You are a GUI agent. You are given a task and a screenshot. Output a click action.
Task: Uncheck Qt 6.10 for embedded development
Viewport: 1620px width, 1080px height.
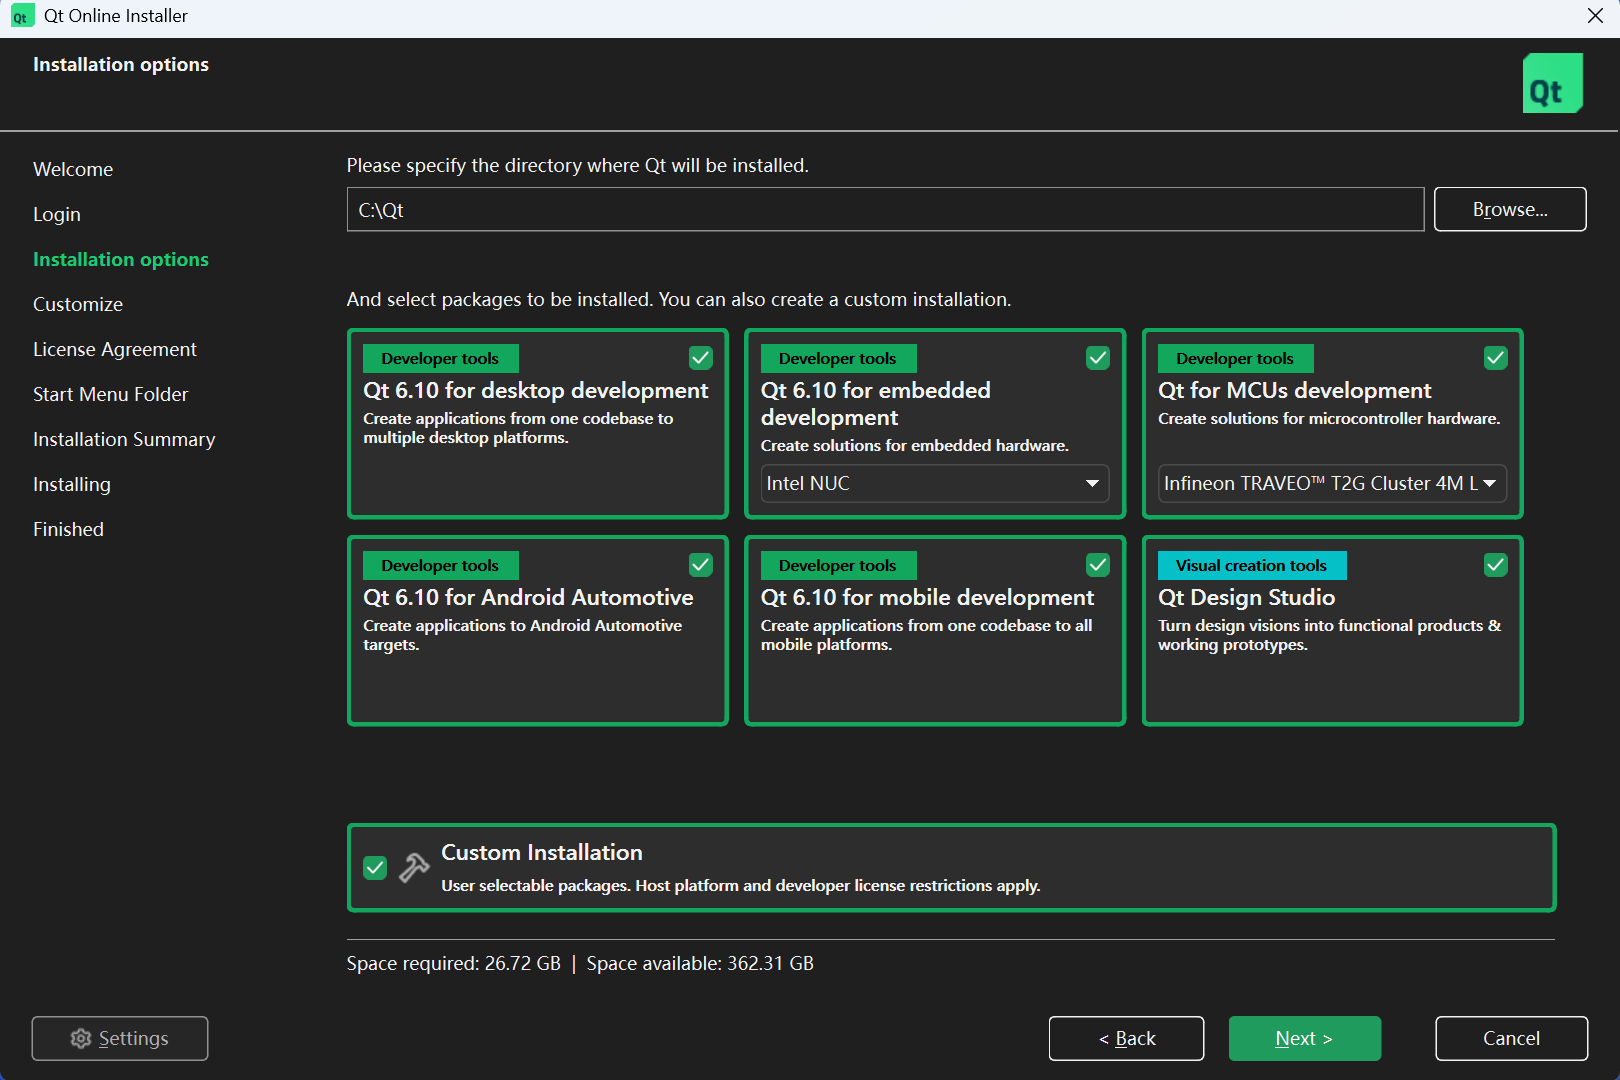[1098, 358]
